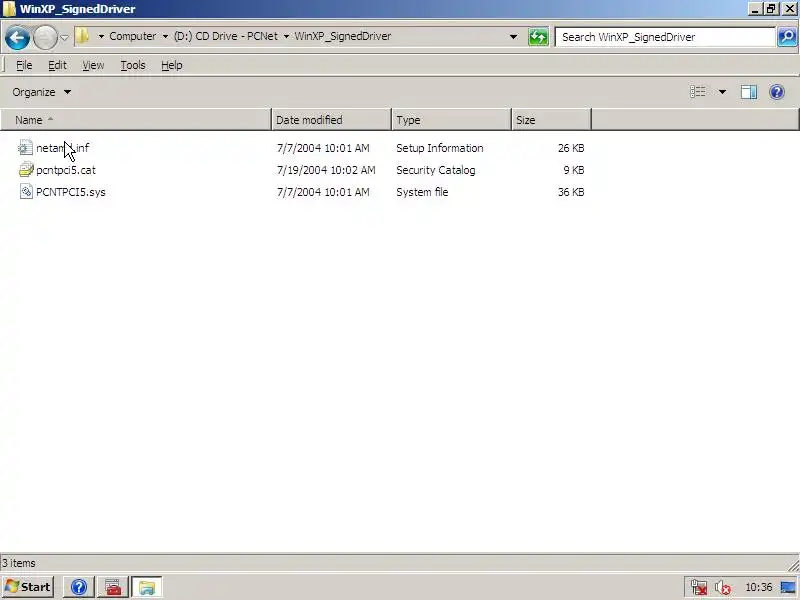
Task: Click the System file type cell
Action: tap(422, 192)
